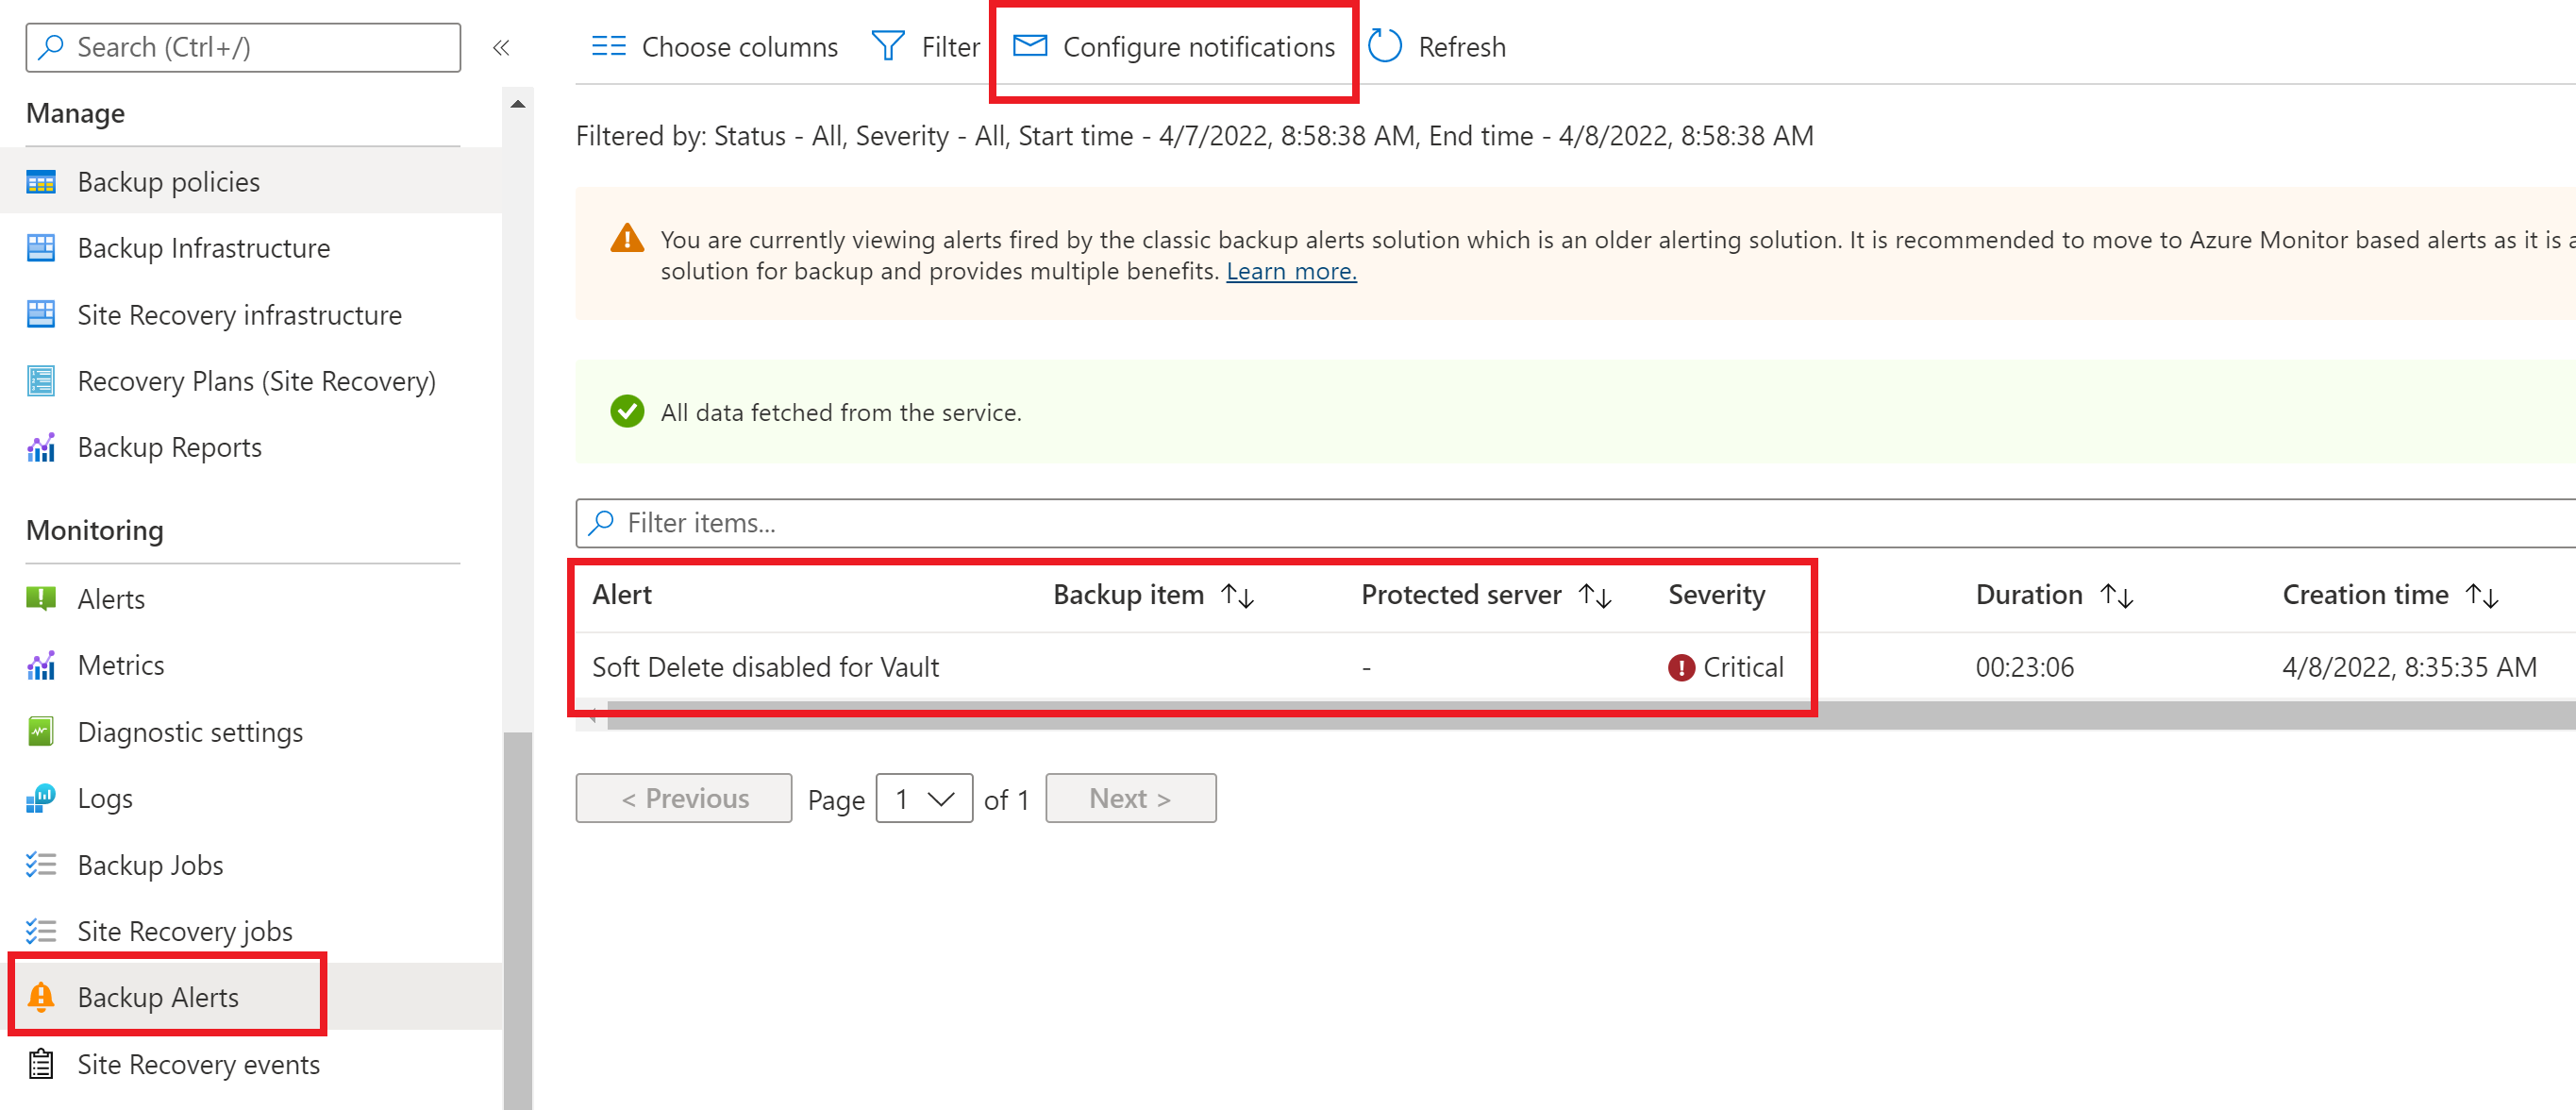Image resolution: width=2576 pixels, height=1110 pixels.
Task: Click Choose columns button
Action: coord(715,47)
